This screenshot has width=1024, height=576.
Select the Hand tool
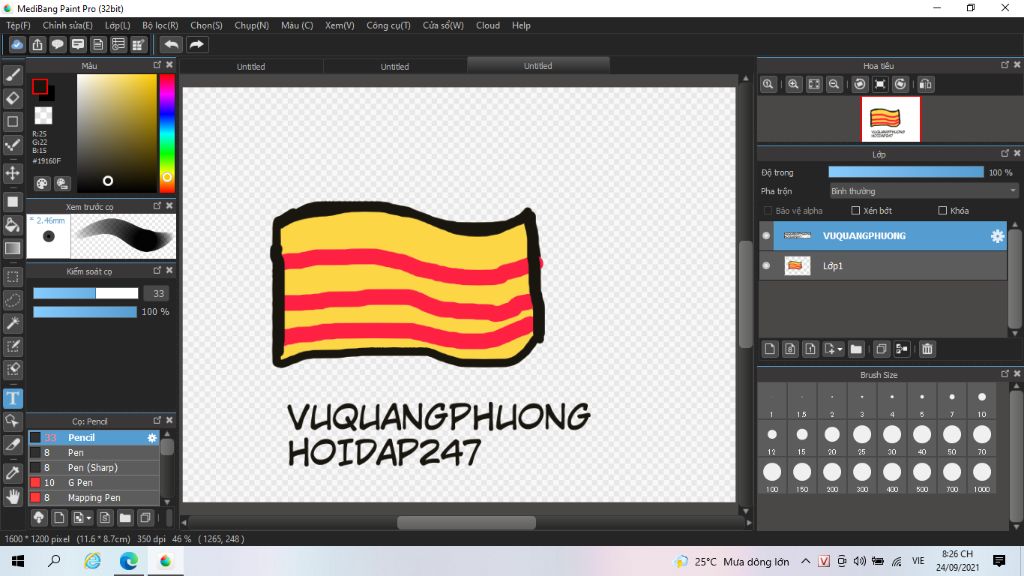click(x=12, y=496)
